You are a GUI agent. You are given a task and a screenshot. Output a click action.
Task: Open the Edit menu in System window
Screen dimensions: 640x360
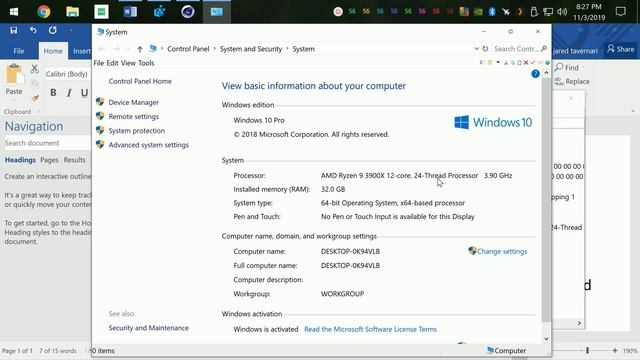click(112, 63)
